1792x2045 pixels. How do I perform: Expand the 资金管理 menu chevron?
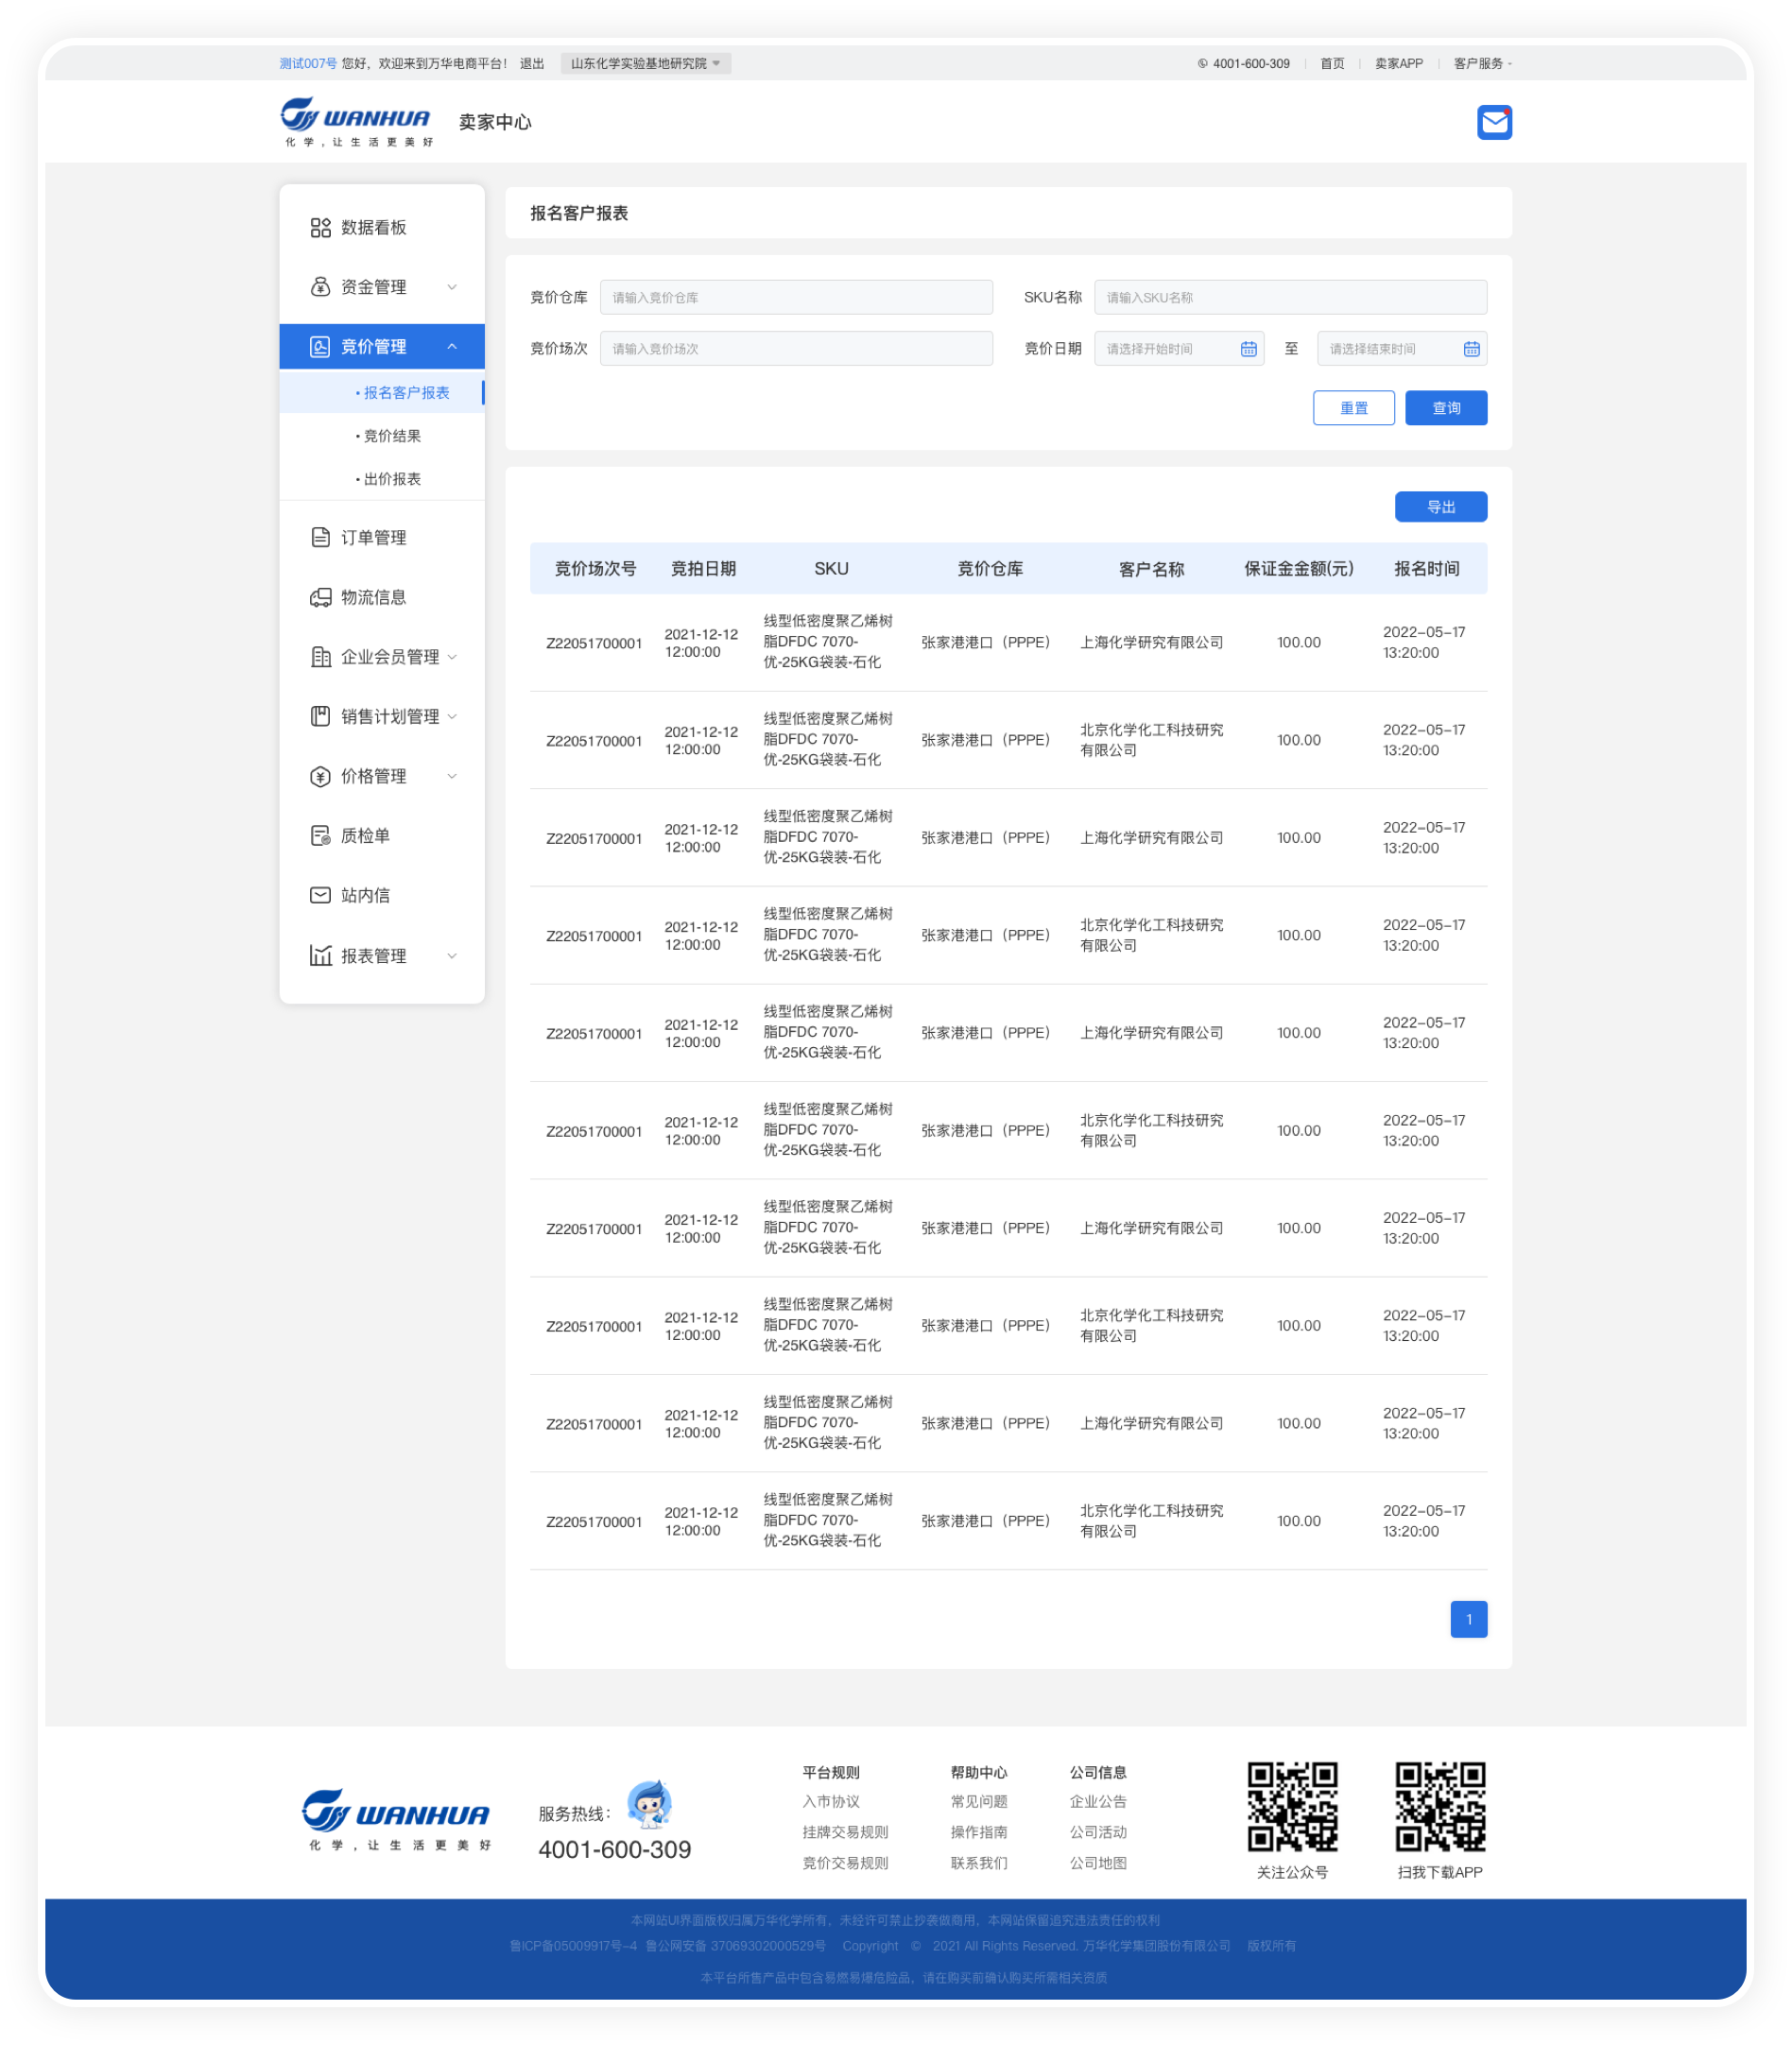click(452, 287)
